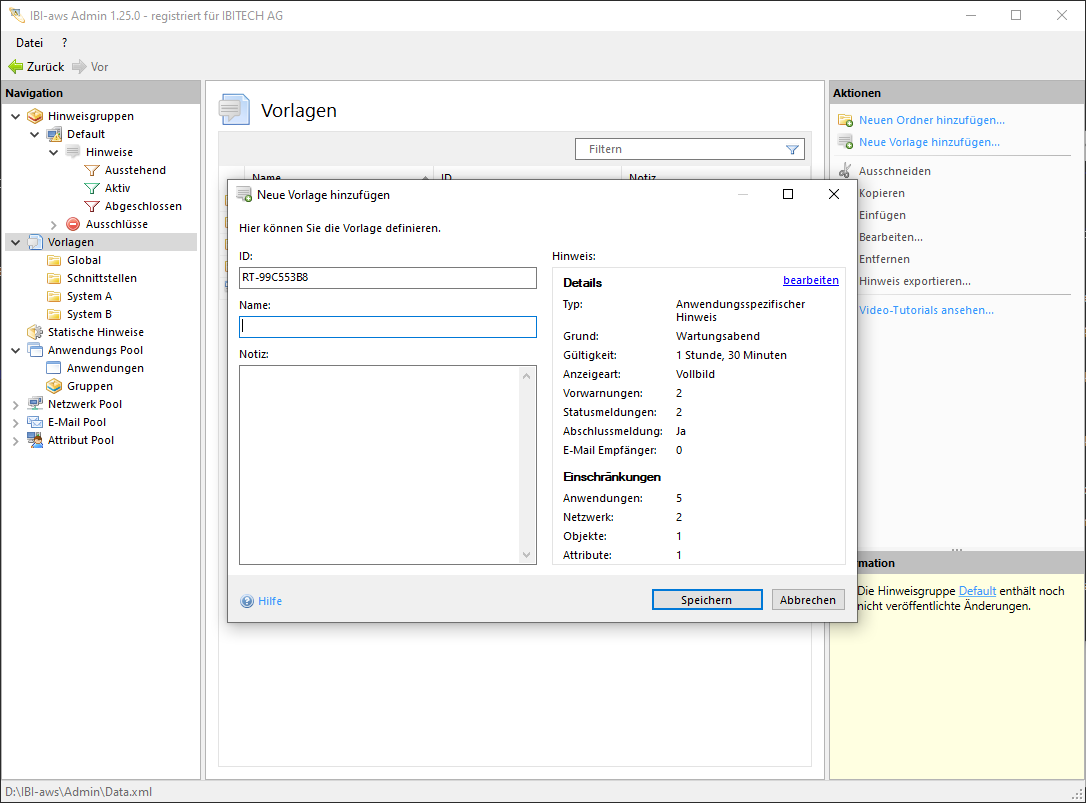The width and height of the screenshot is (1086, 803).
Task: Click the Gruppen icon in Anwendungs Pool
Action: [54, 386]
